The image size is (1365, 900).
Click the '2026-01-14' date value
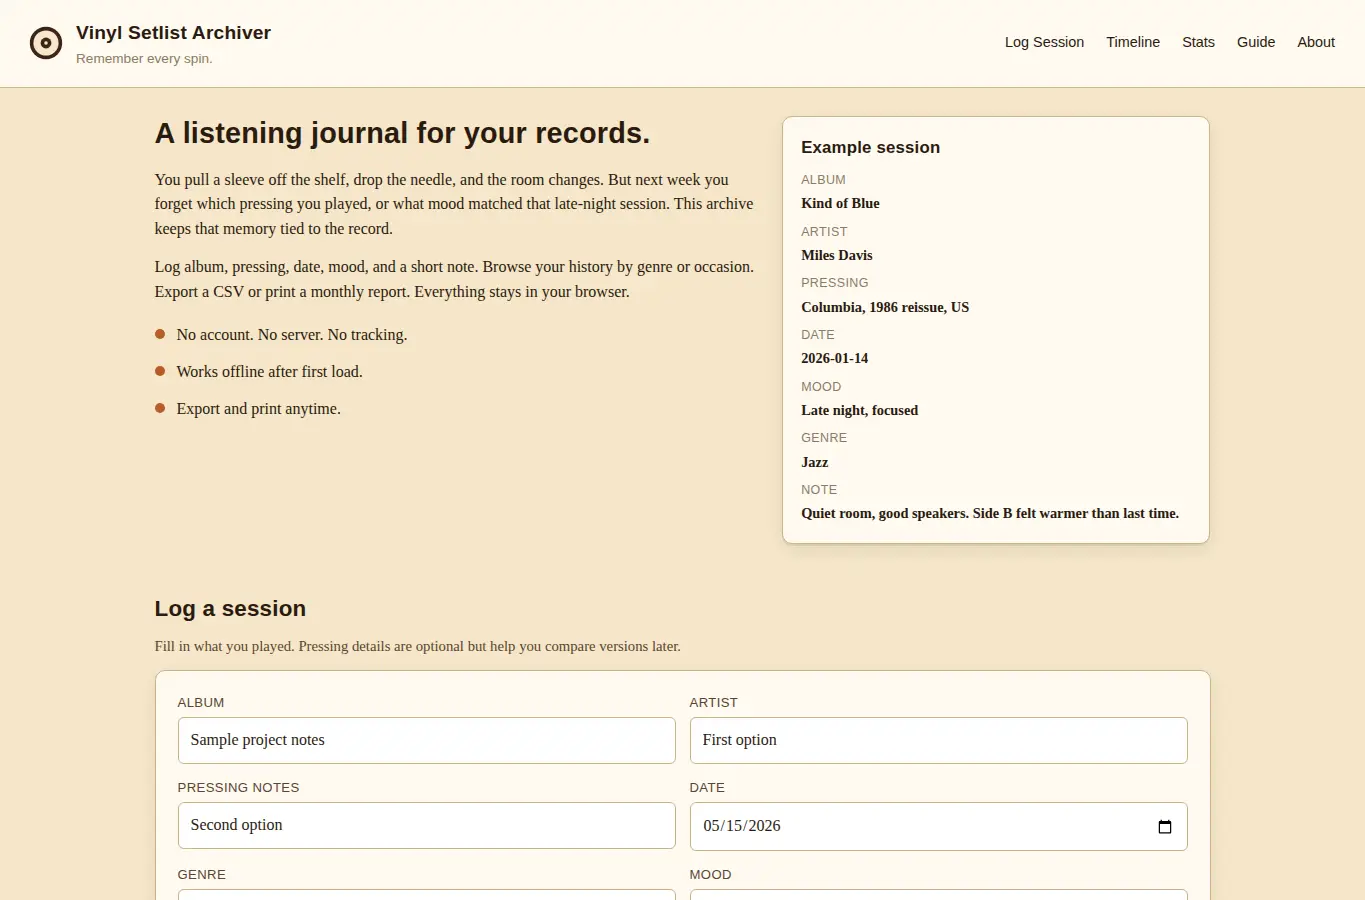point(834,358)
